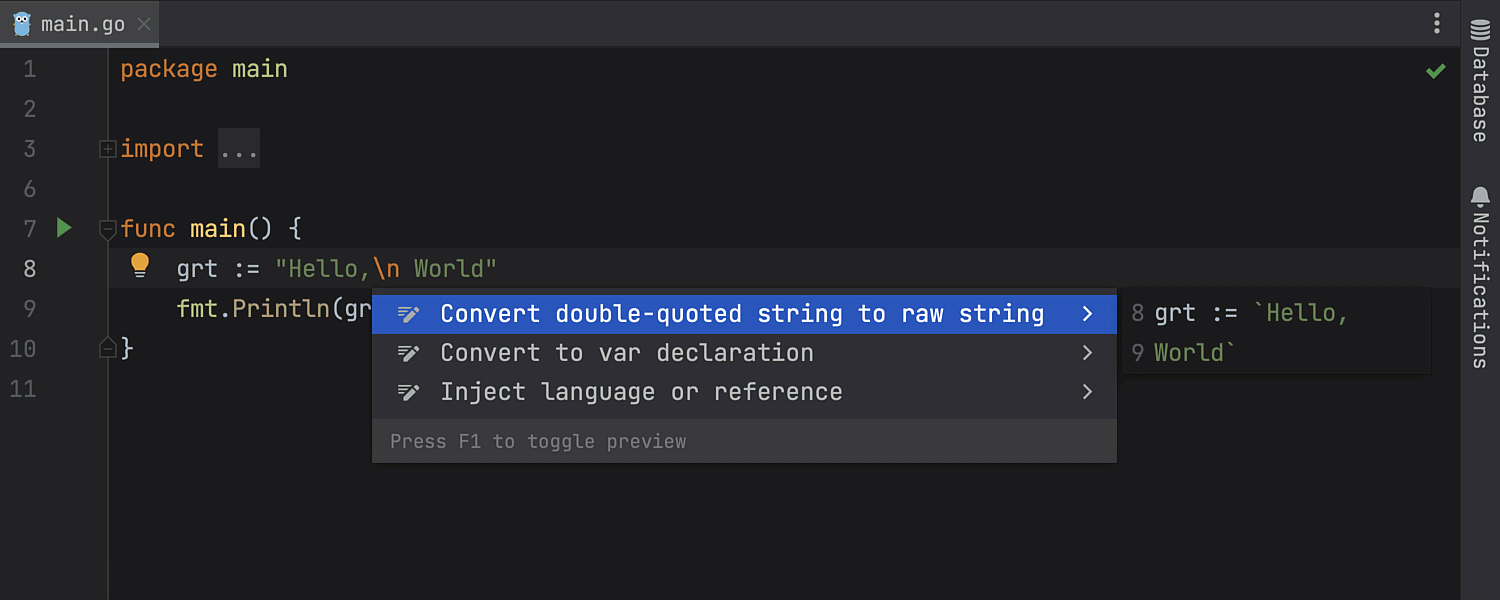Click pencil icon beside Inject language or reference
1500x600 pixels.
[x=408, y=392]
